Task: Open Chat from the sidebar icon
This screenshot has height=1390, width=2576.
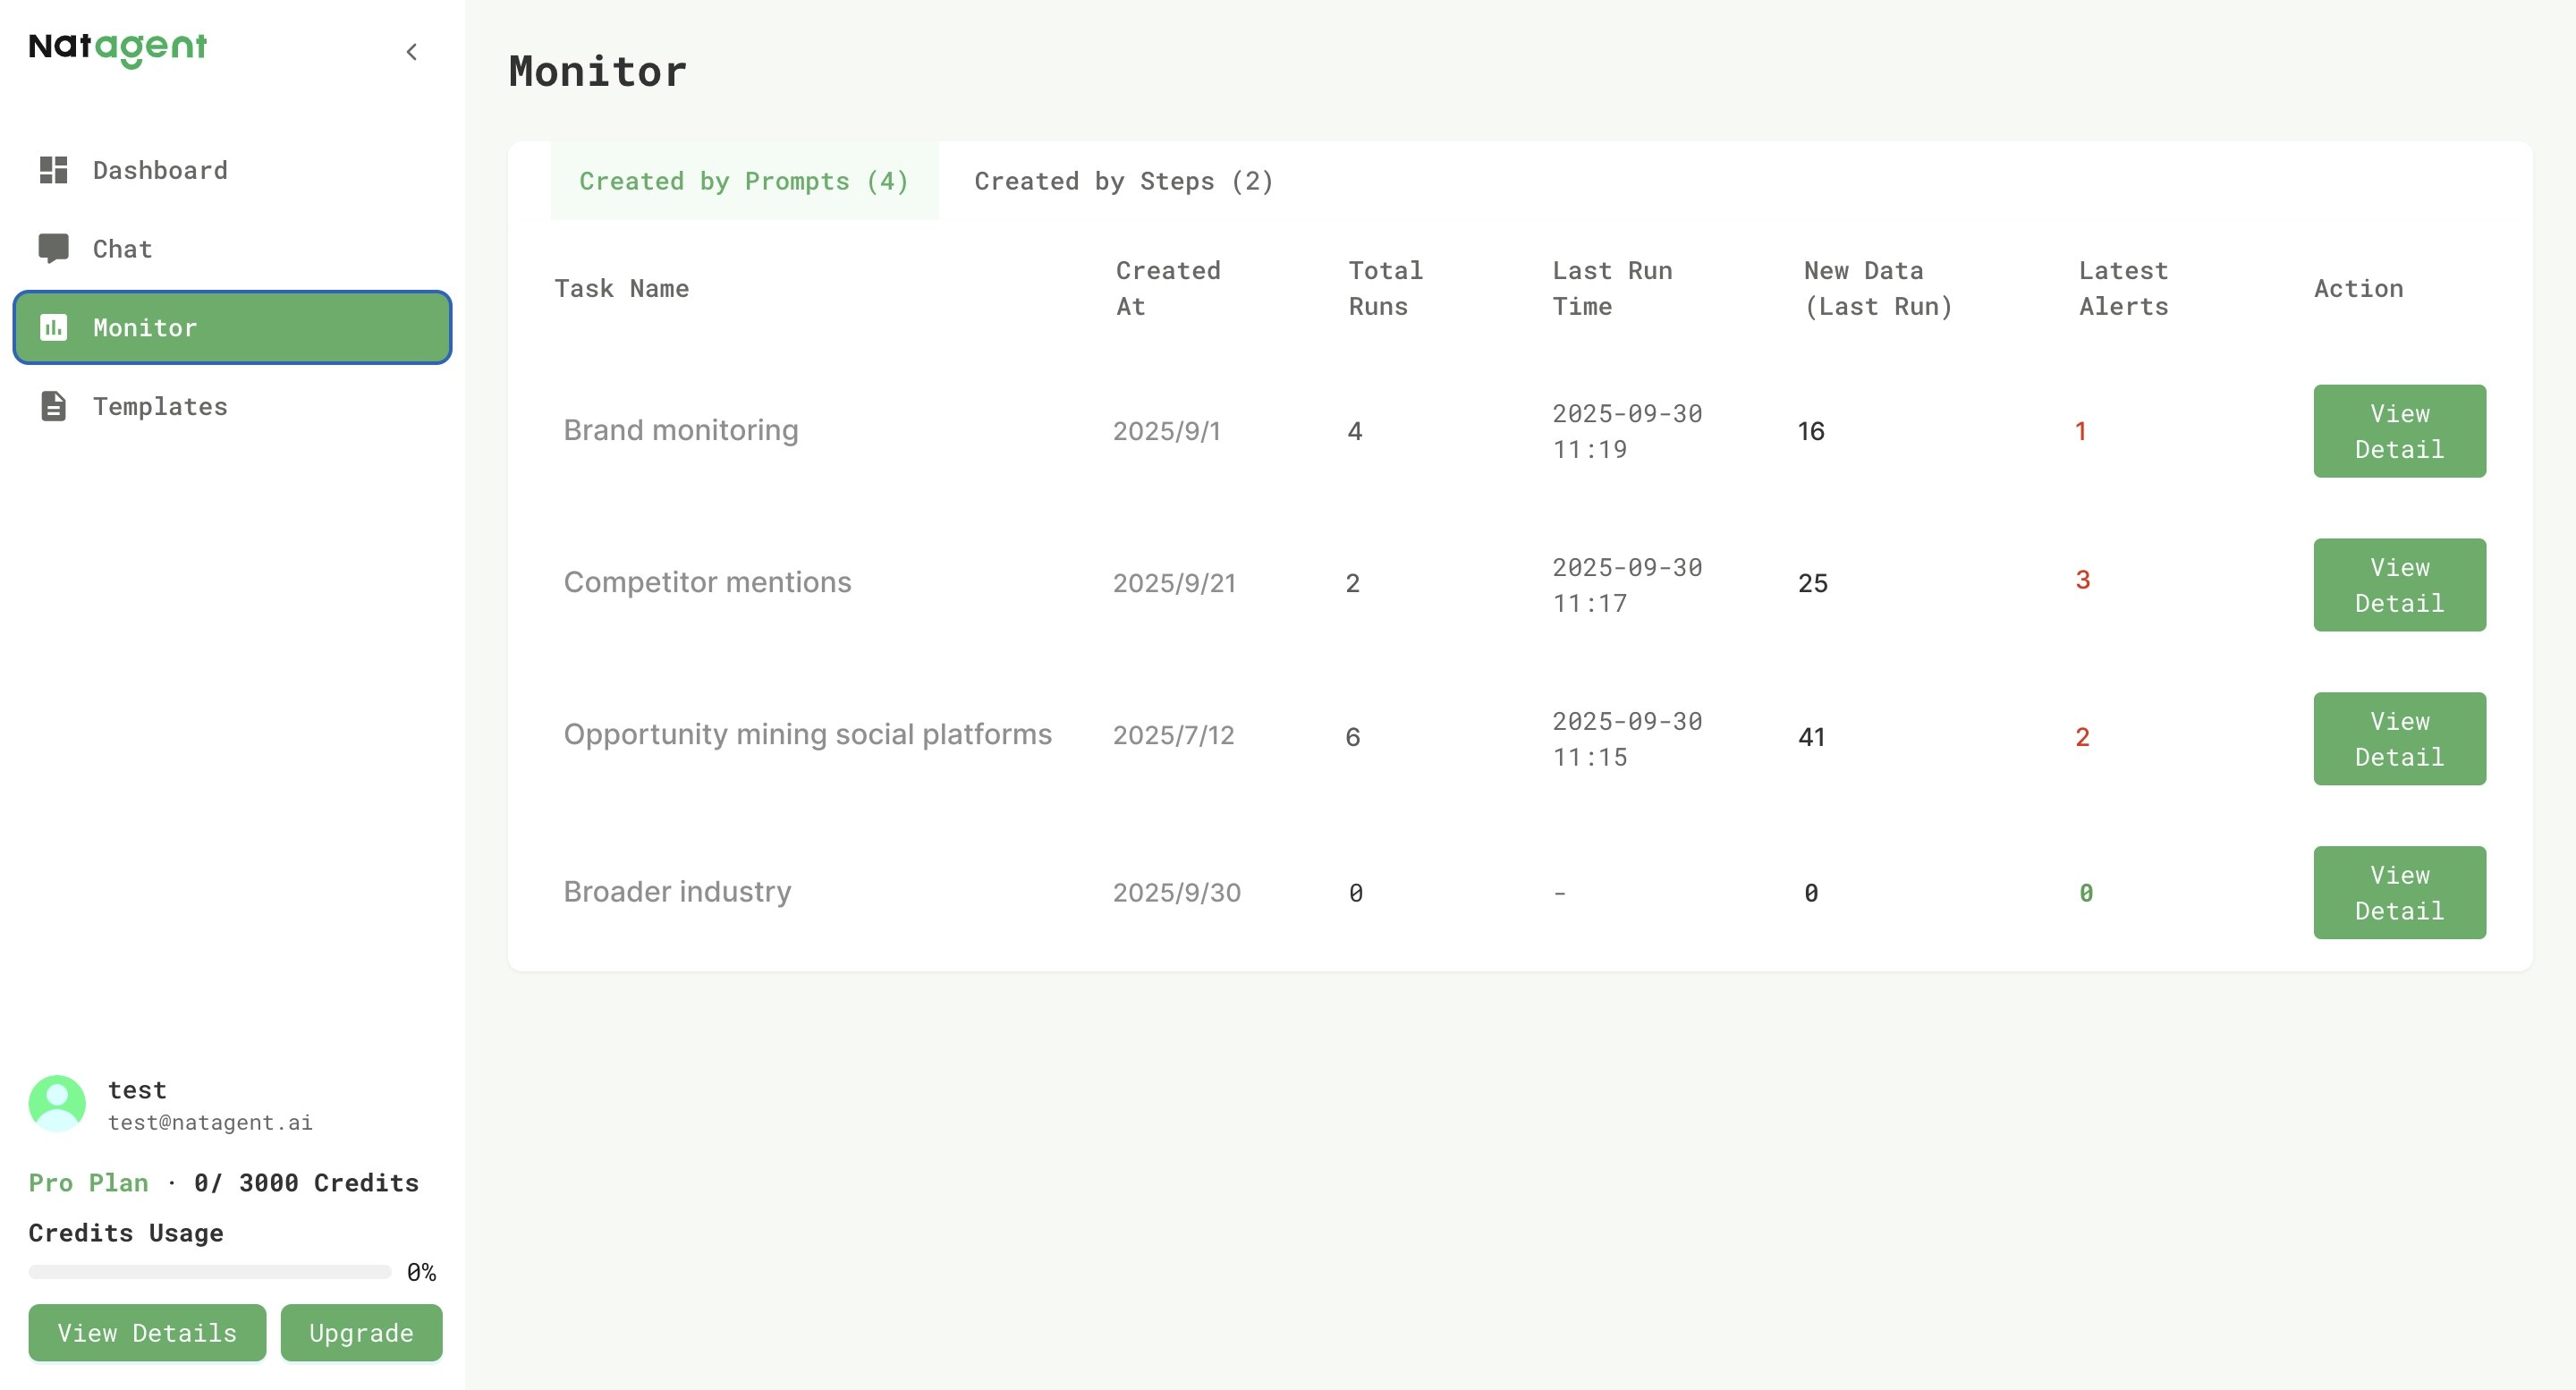Action: (x=55, y=248)
